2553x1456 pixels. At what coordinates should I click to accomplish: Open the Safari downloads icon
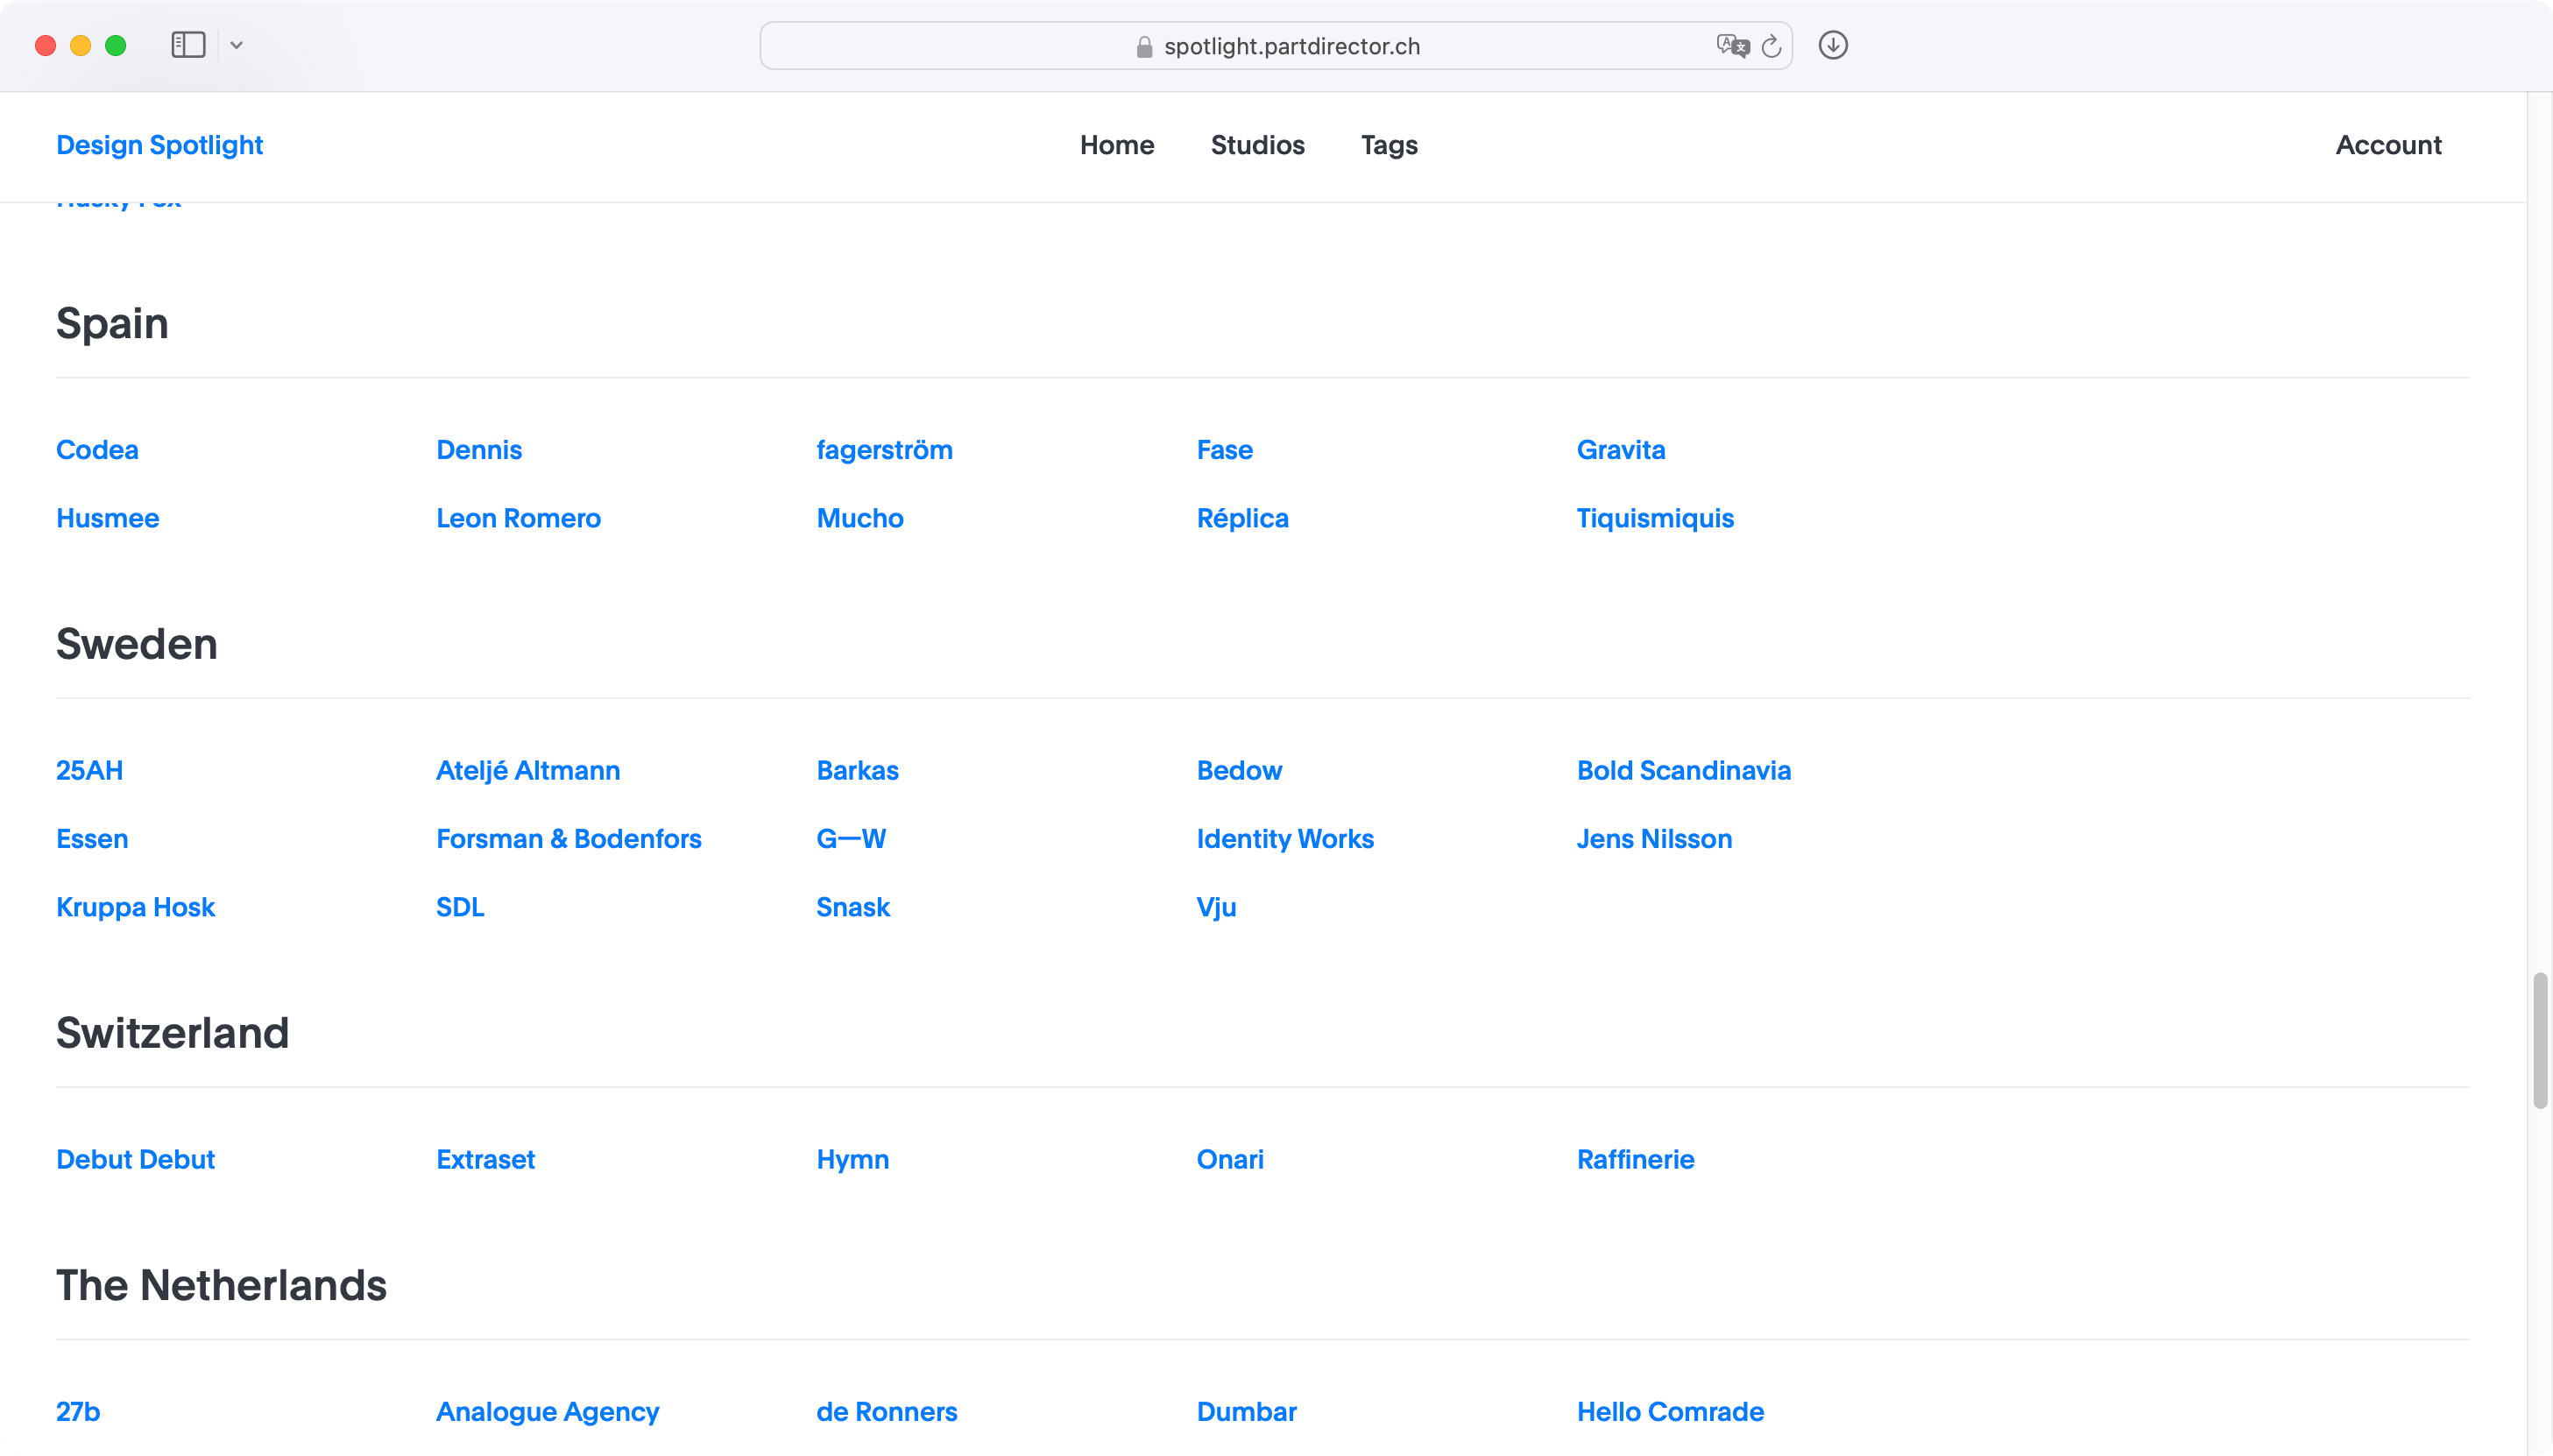[1832, 45]
